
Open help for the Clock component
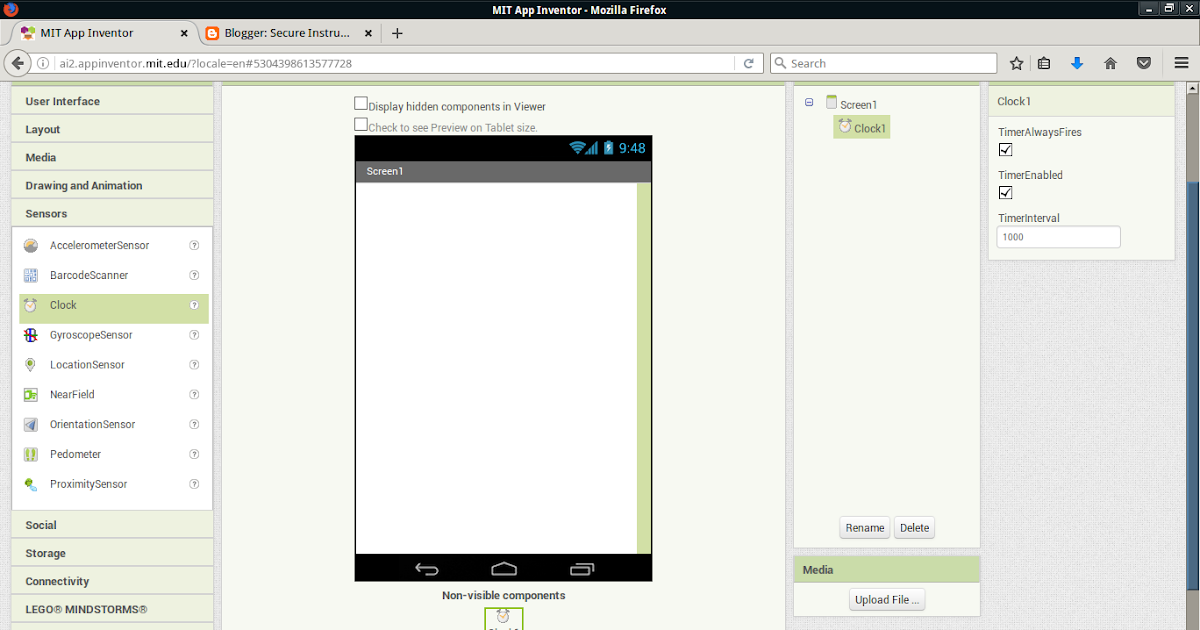(x=194, y=305)
